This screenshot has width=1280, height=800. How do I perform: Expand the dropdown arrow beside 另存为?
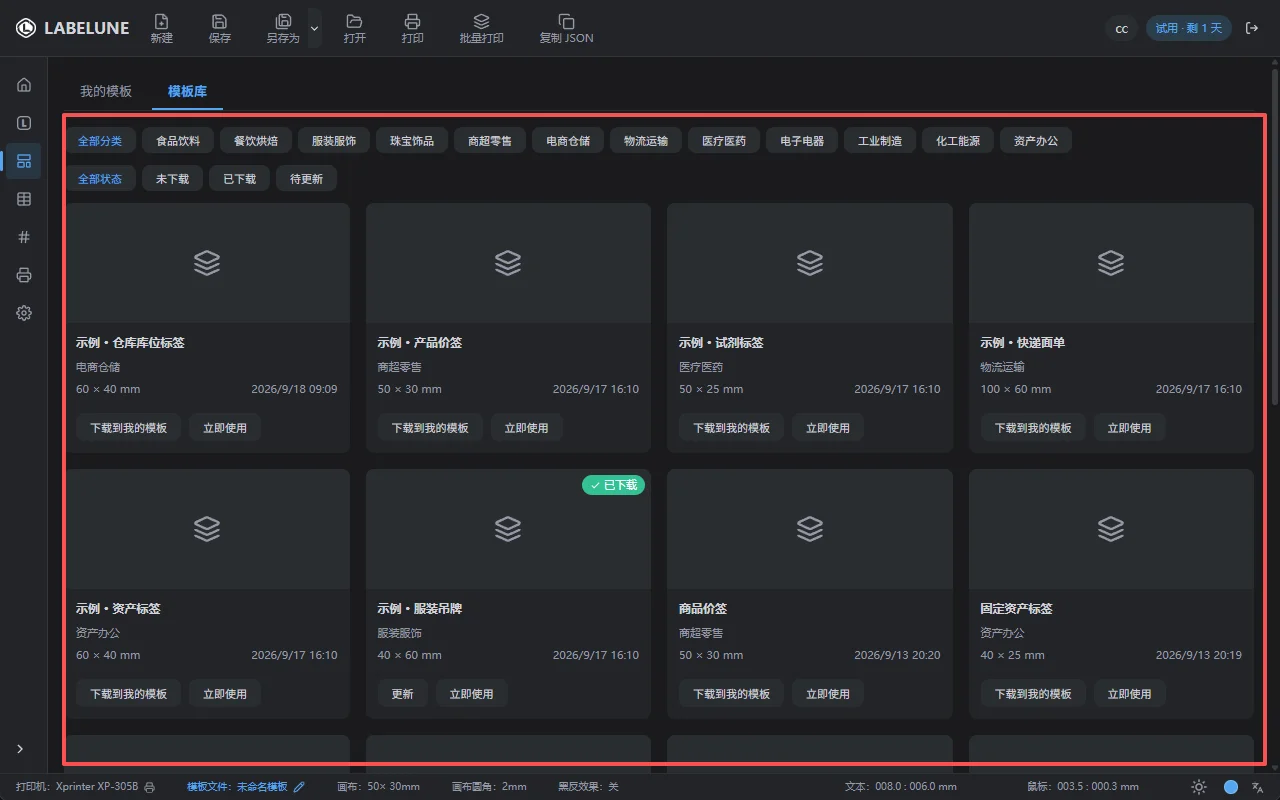[x=314, y=29]
